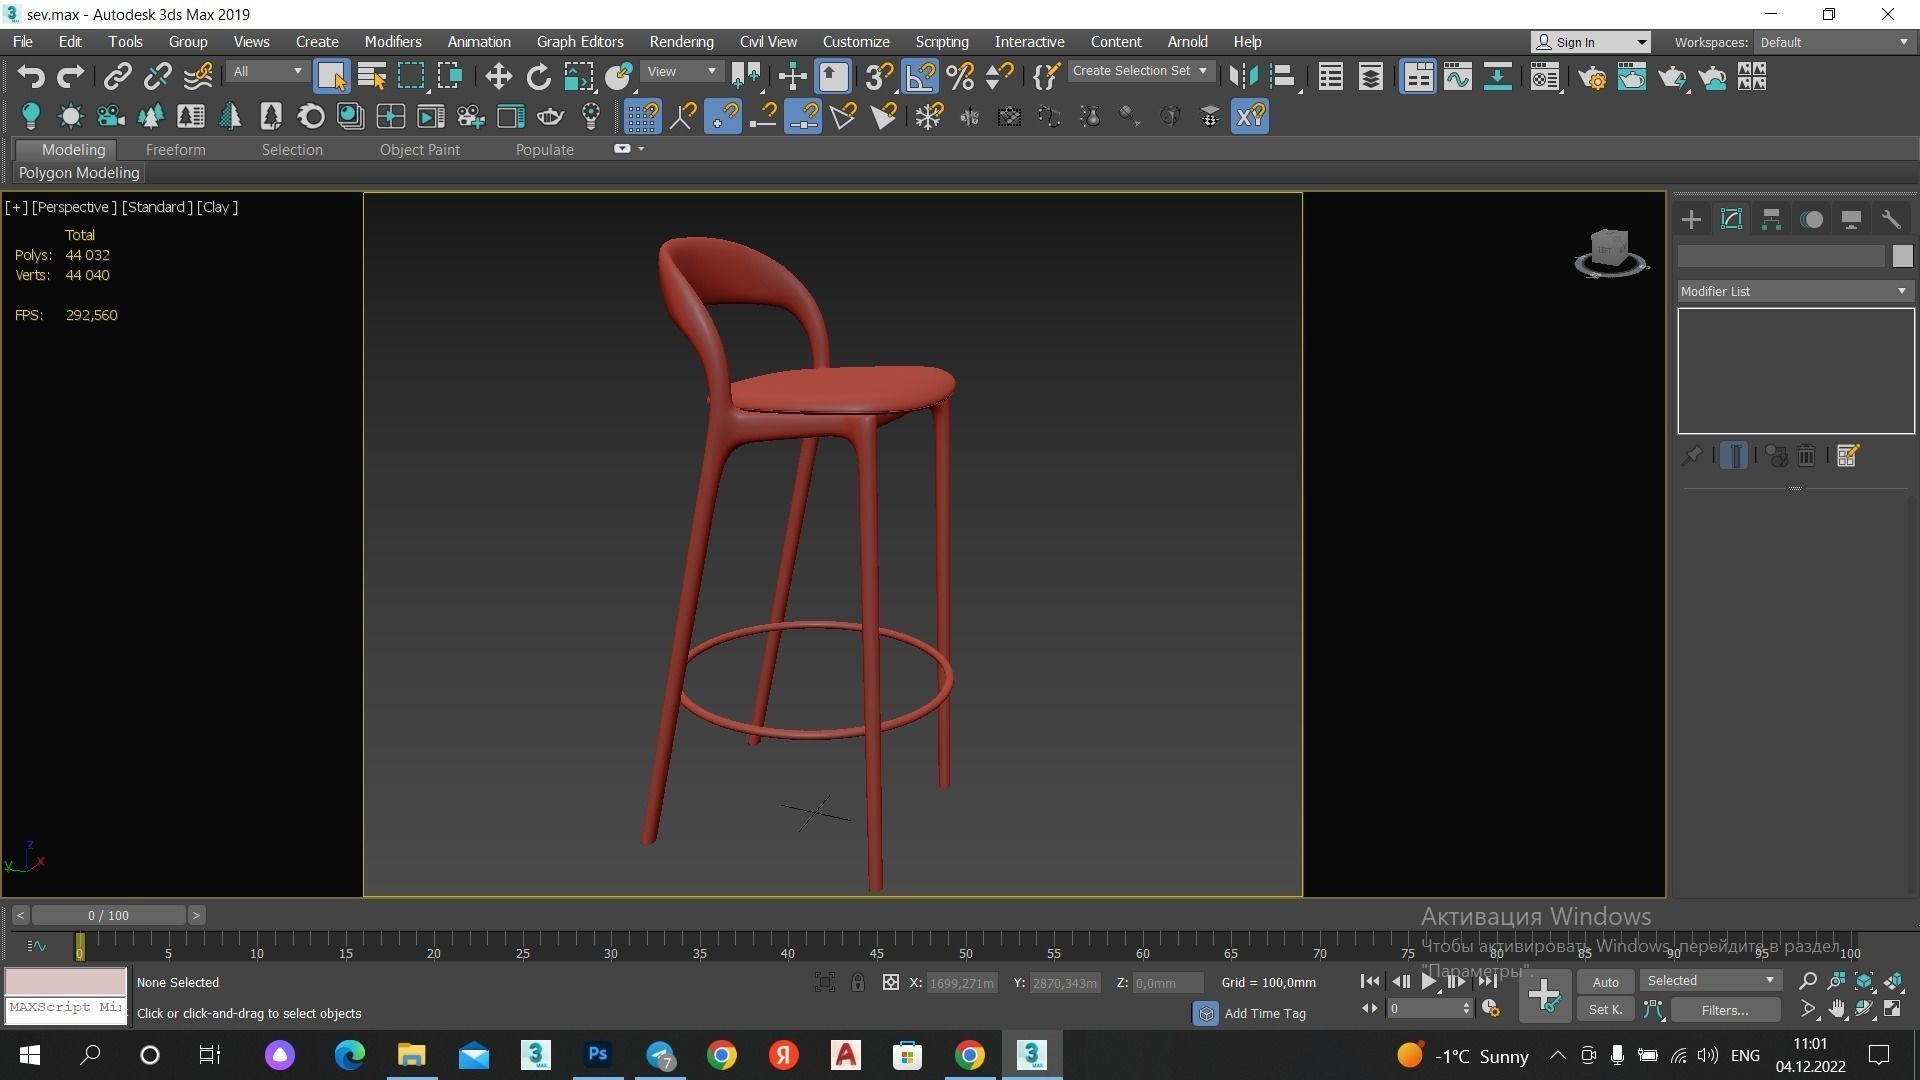The width and height of the screenshot is (1920, 1080).
Task: Open the Motion command panel tab
Action: [1811, 220]
